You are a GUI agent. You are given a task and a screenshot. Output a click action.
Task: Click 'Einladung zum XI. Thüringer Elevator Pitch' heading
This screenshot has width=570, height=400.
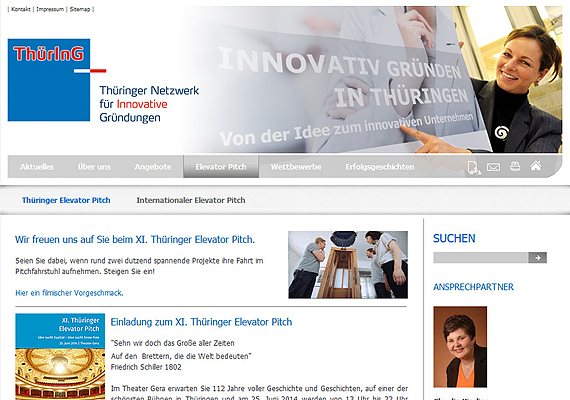201,322
